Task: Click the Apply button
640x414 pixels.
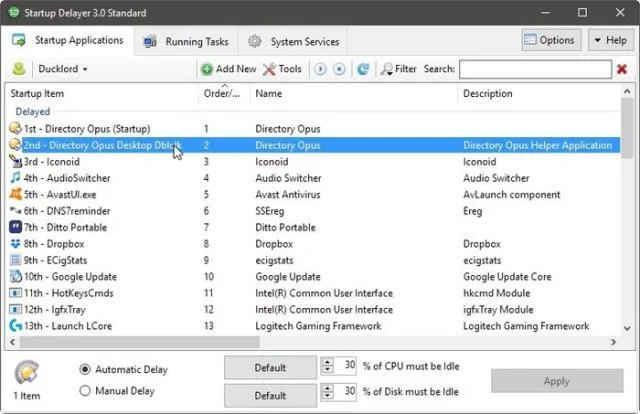Action: pos(557,381)
